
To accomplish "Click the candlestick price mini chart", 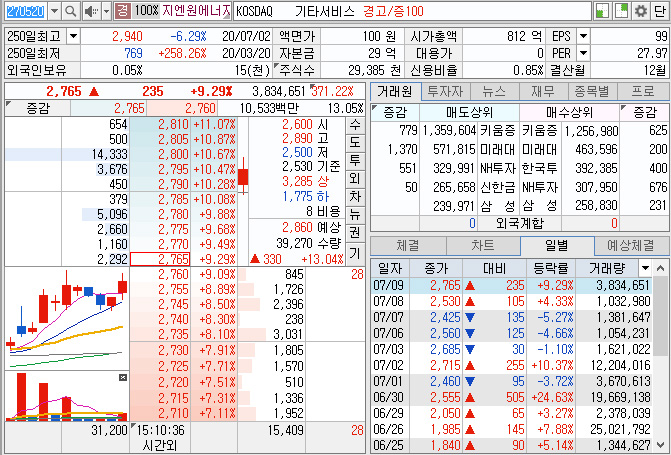I will tap(67, 318).
